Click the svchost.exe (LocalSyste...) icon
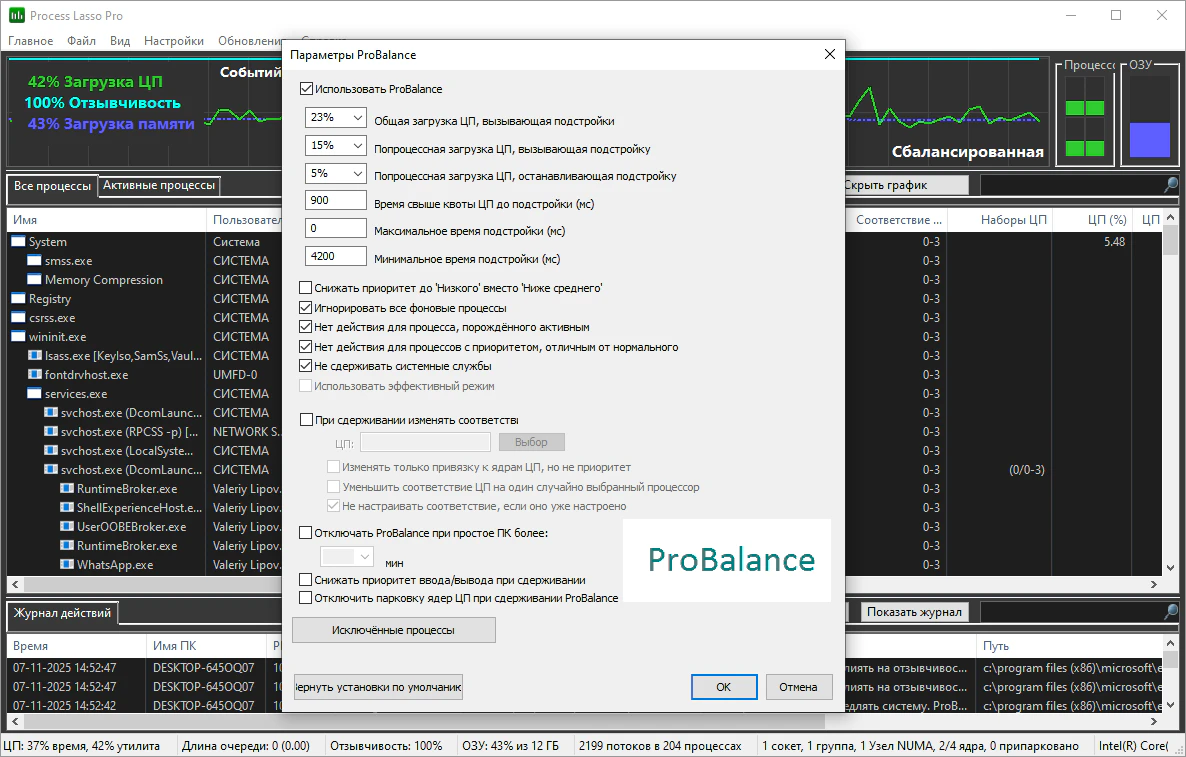This screenshot has width=1186, height=757. [51, 450]
